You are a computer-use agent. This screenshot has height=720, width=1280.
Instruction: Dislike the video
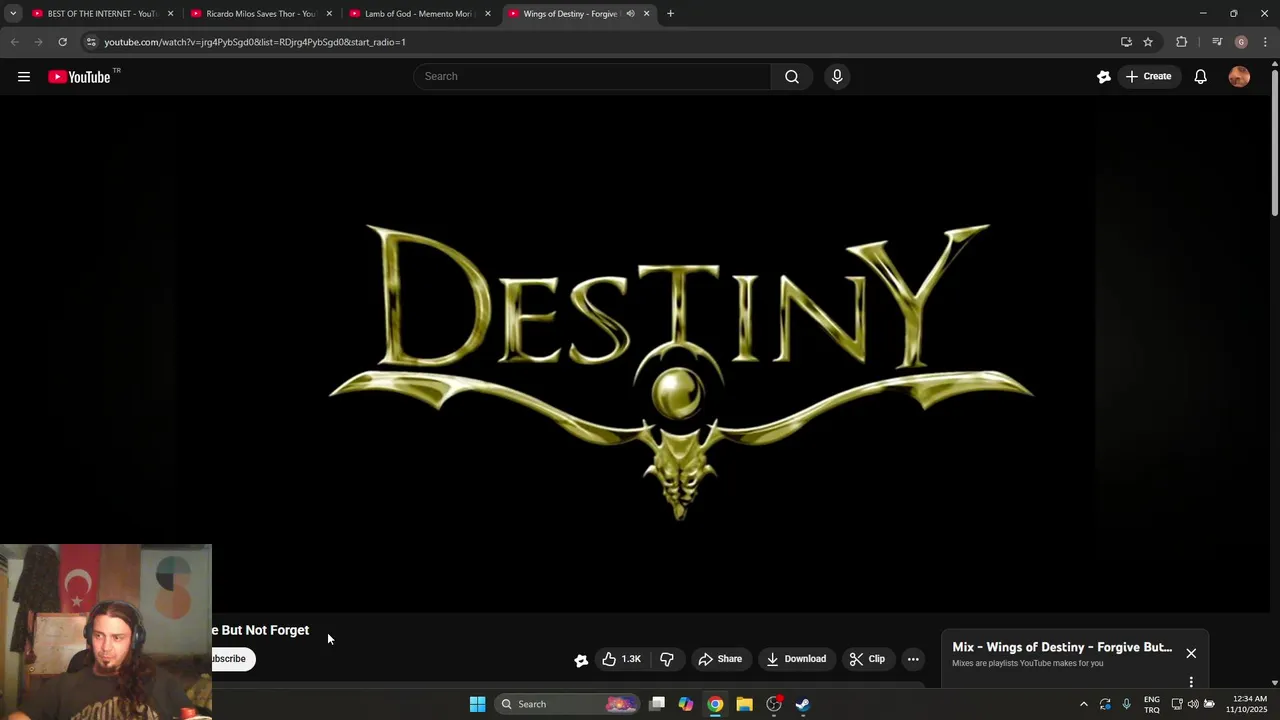pos(667,659)
